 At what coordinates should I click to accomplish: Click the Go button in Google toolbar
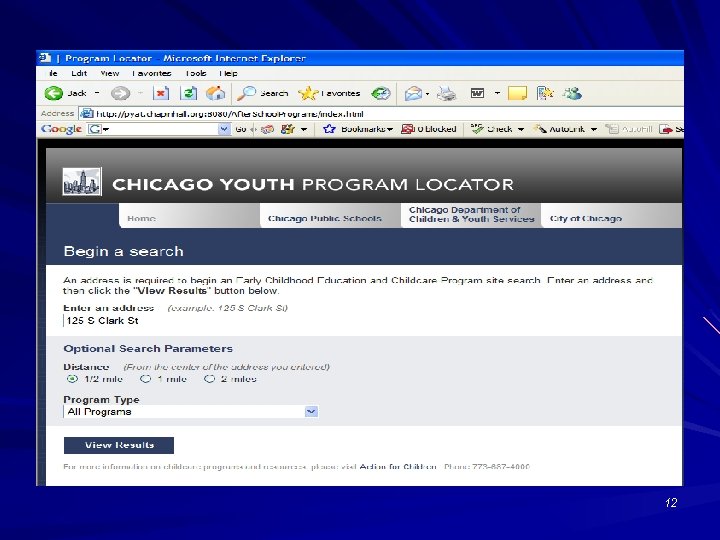241,129
